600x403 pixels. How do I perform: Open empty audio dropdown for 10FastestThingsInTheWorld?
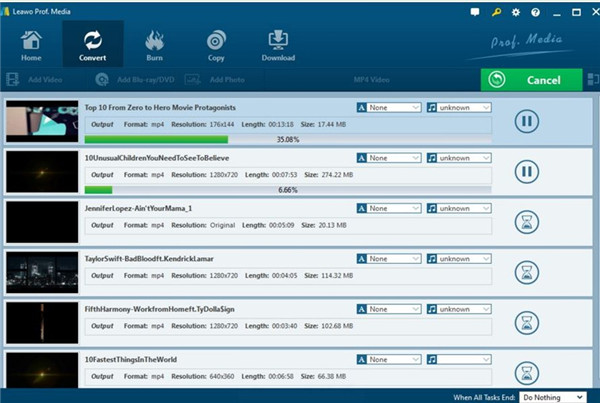tap(464, 359)
